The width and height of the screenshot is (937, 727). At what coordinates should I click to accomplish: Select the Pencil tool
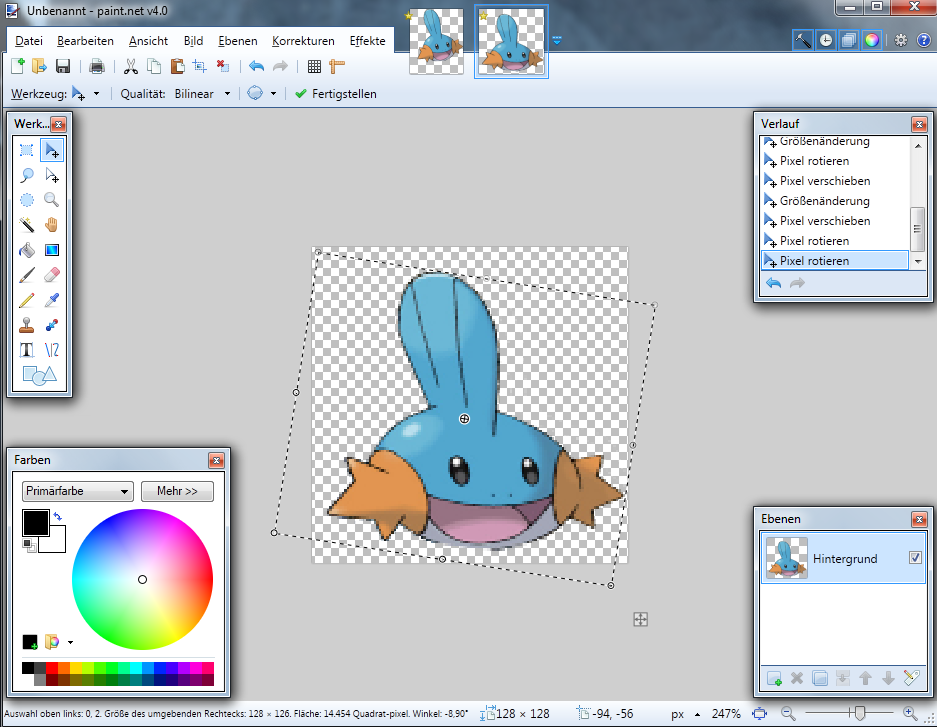coord(26,300)
